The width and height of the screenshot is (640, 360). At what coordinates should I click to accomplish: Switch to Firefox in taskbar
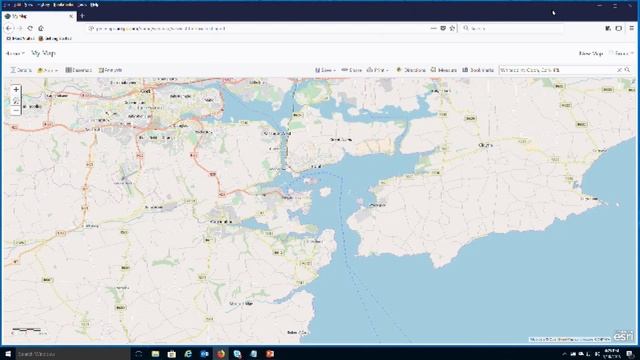(221, 354)
